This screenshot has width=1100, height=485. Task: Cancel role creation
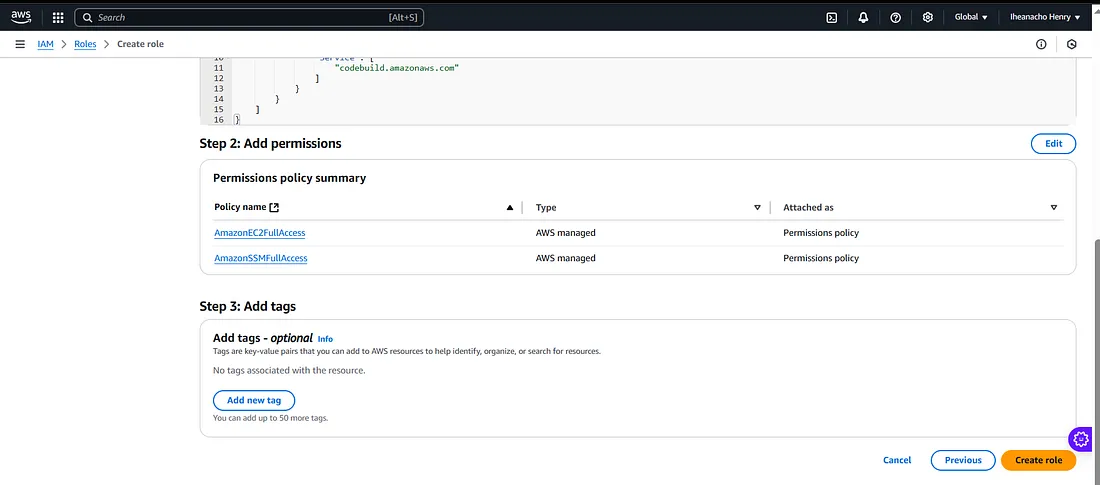pyautogui.click(x=897, y=460)
